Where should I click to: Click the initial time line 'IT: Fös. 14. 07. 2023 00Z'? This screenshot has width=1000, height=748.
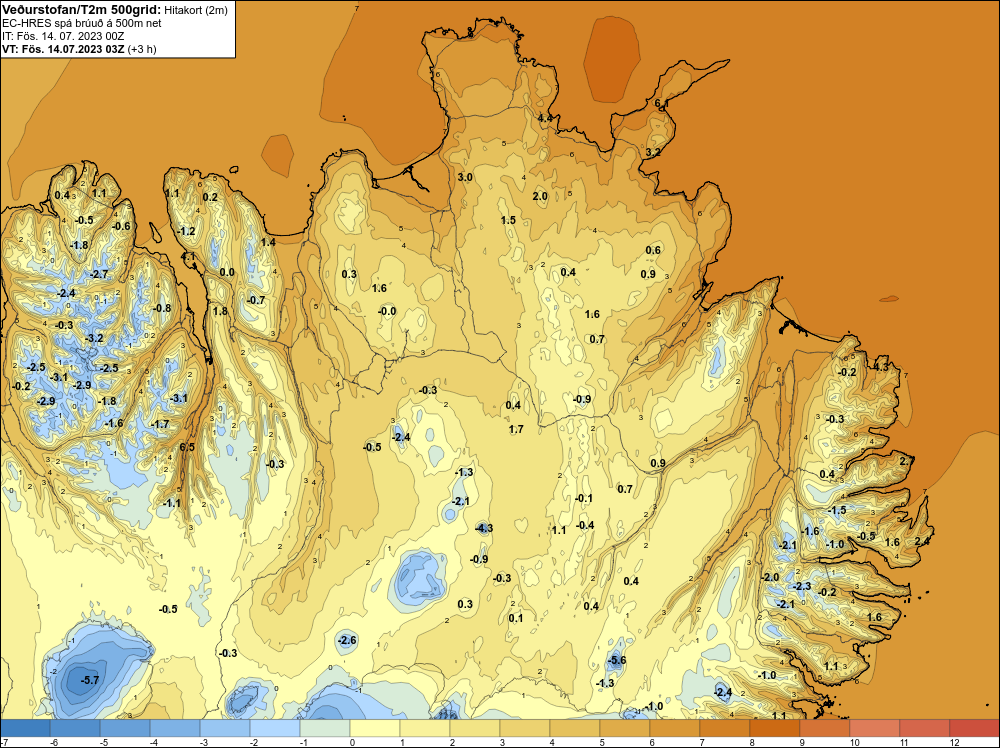63,36
